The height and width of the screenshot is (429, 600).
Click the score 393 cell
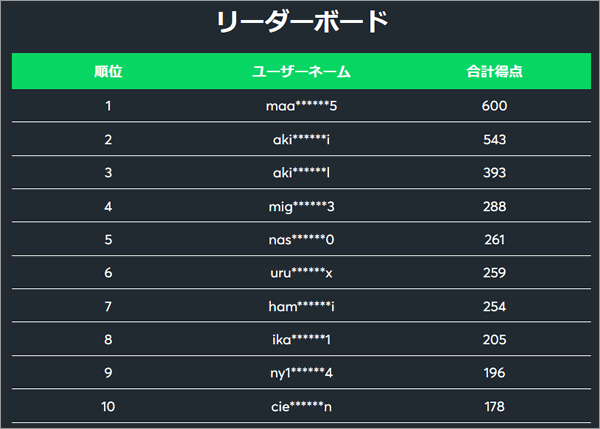(x=494, y=173)
